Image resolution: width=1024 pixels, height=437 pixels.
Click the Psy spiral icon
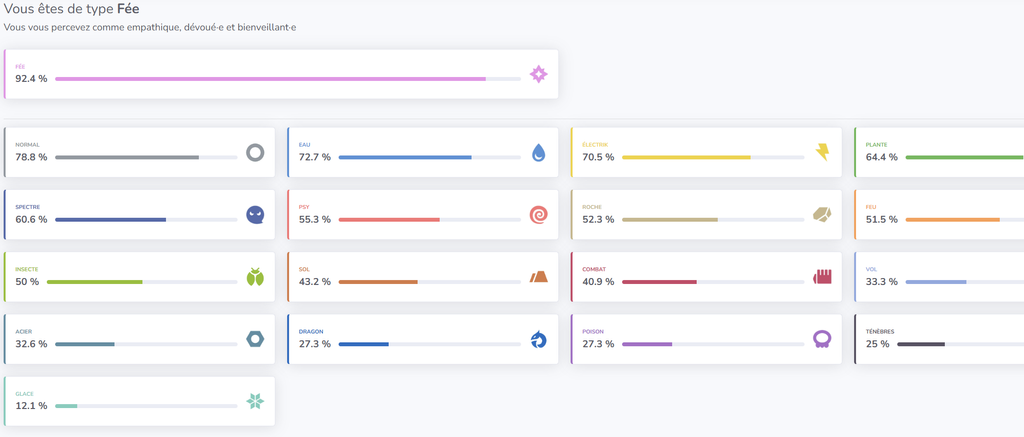pos(538,215)
